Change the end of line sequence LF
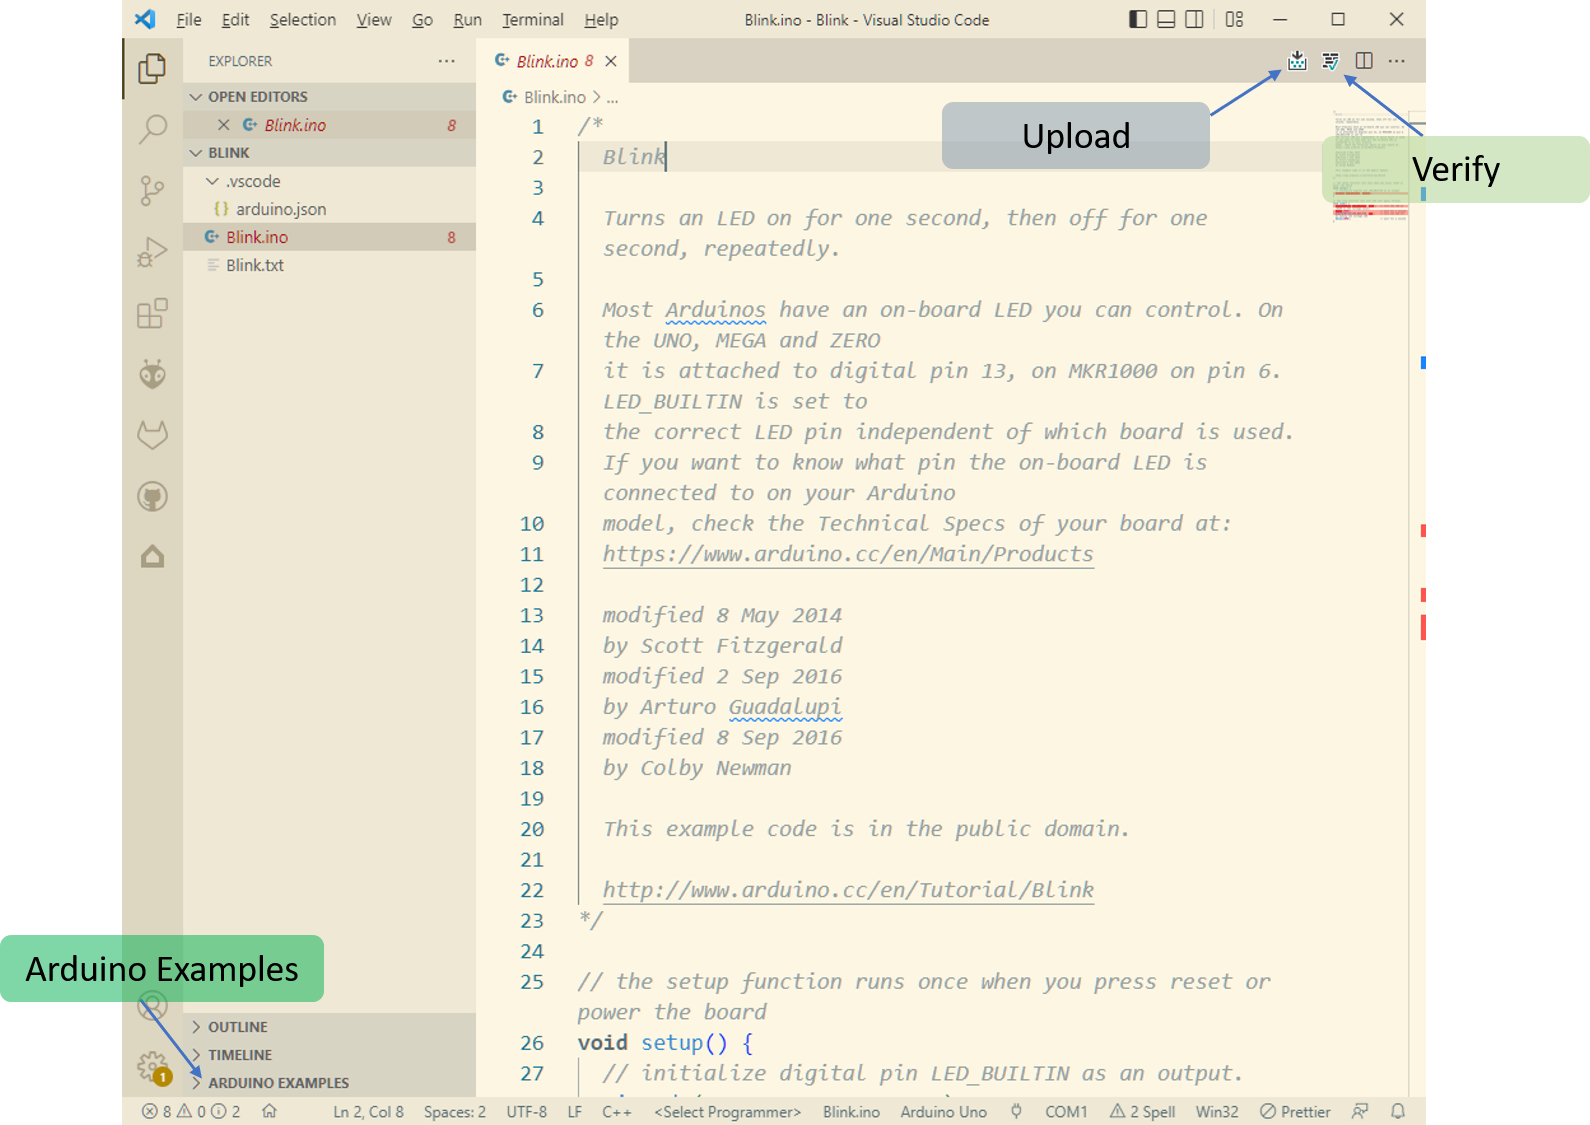Viewport: 1590px width, 1125px height. coord(574,1111)
